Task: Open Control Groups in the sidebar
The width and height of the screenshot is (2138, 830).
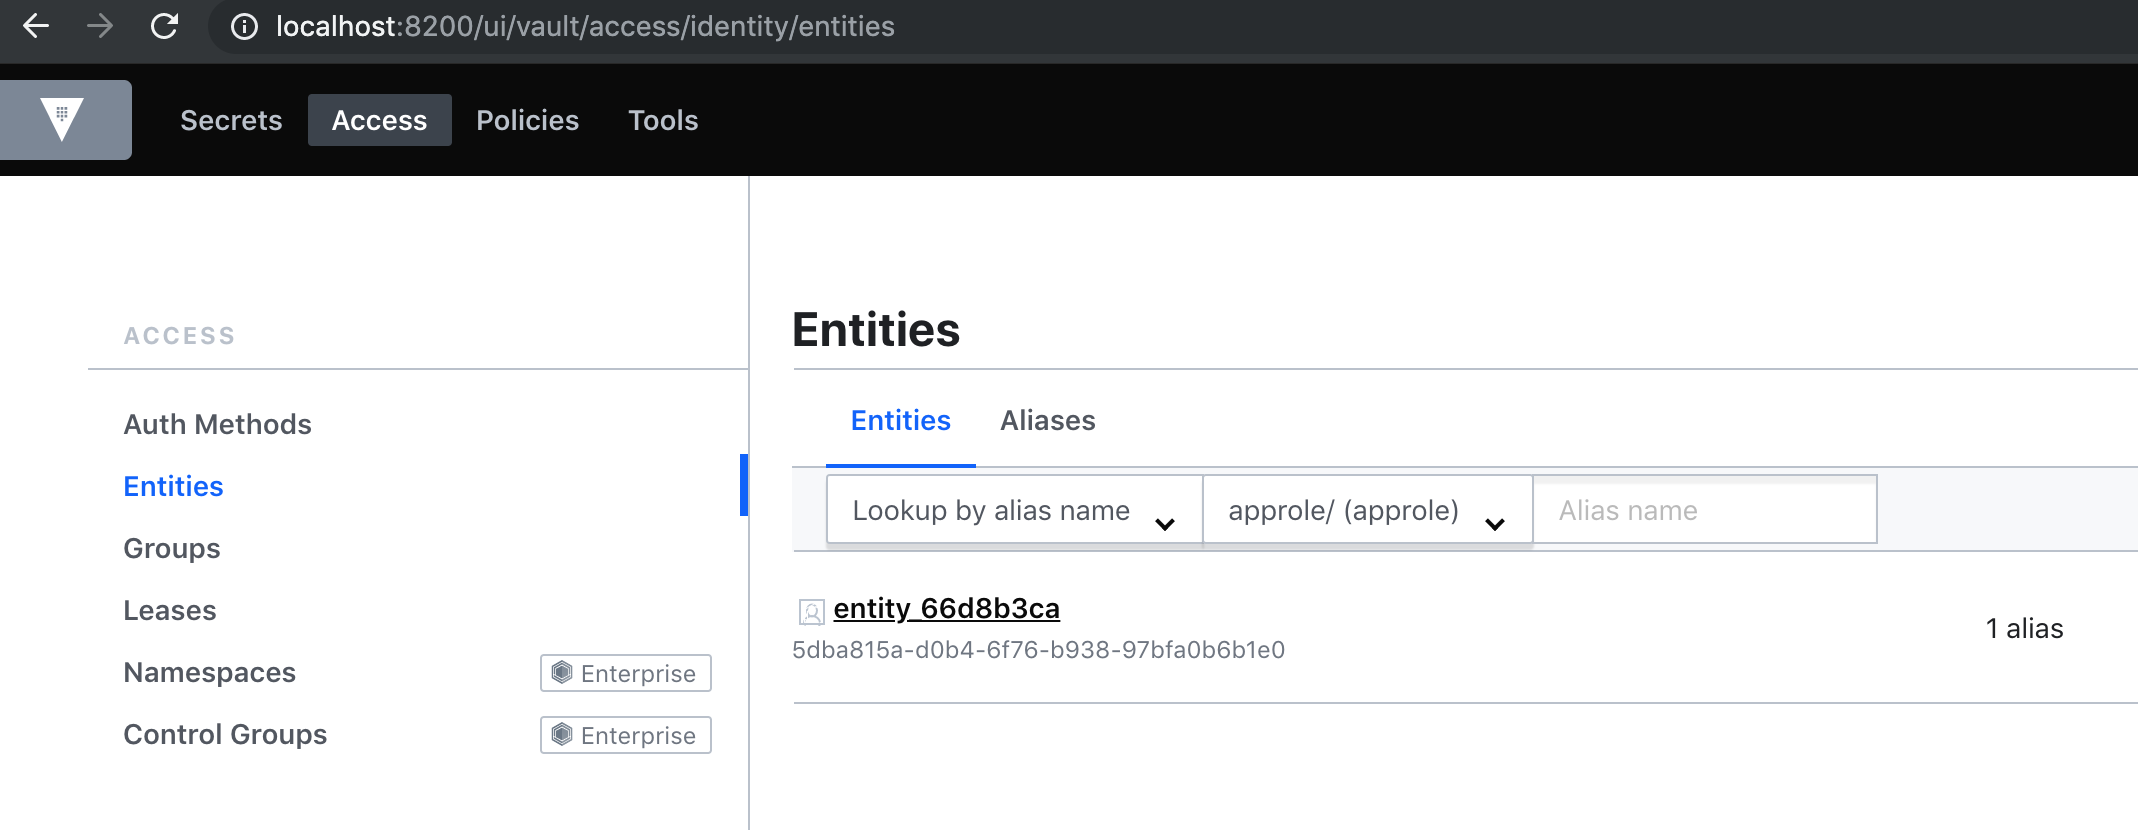Action: tap(225, 734)
